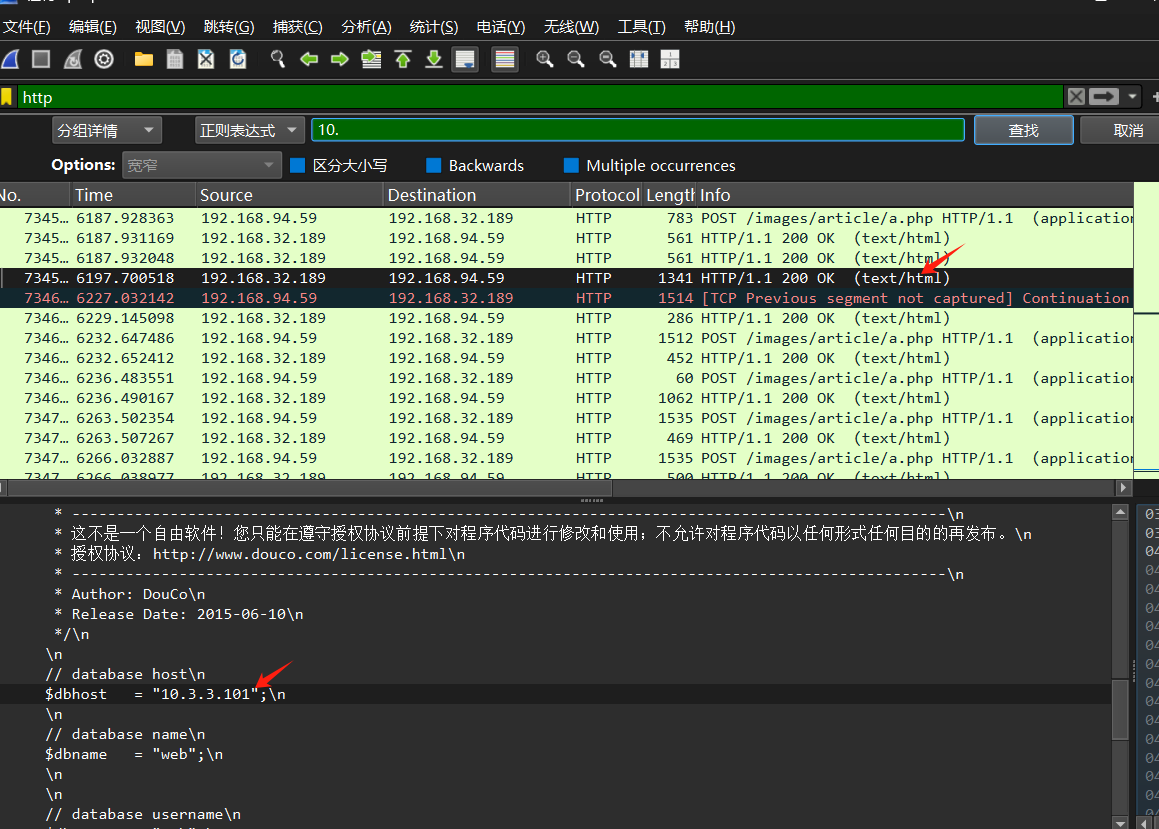This screenshot has width=1159, height=829.
Task: Click the stop capture square icon
Action: [41, 60]
